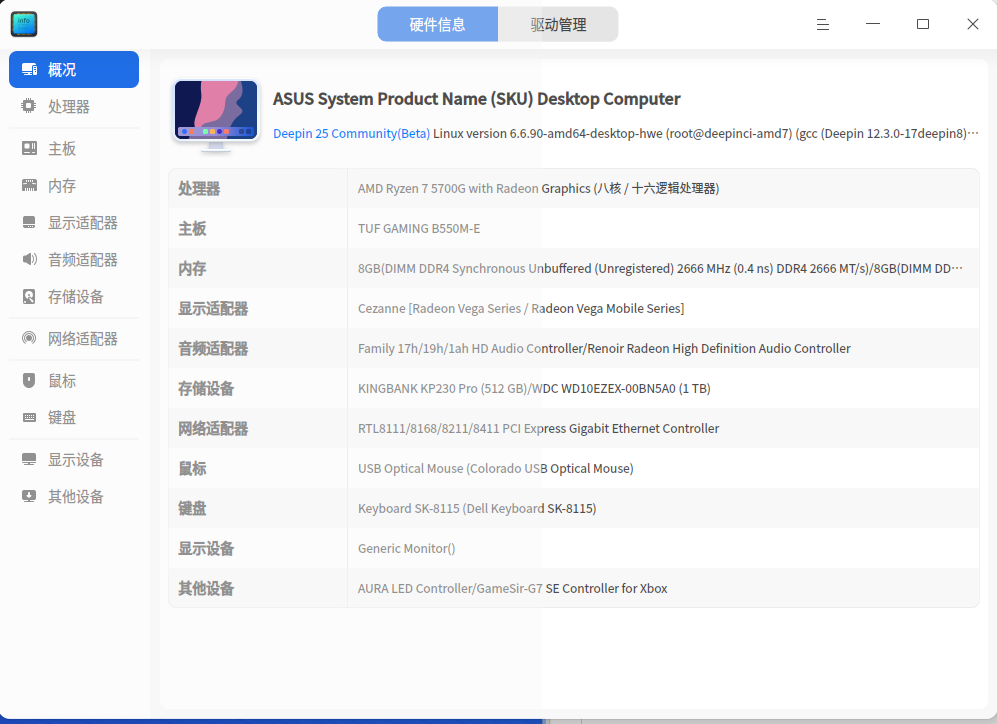
Task: Click the Cezanne Radeon Vega Series value
Action: (521, 308)
